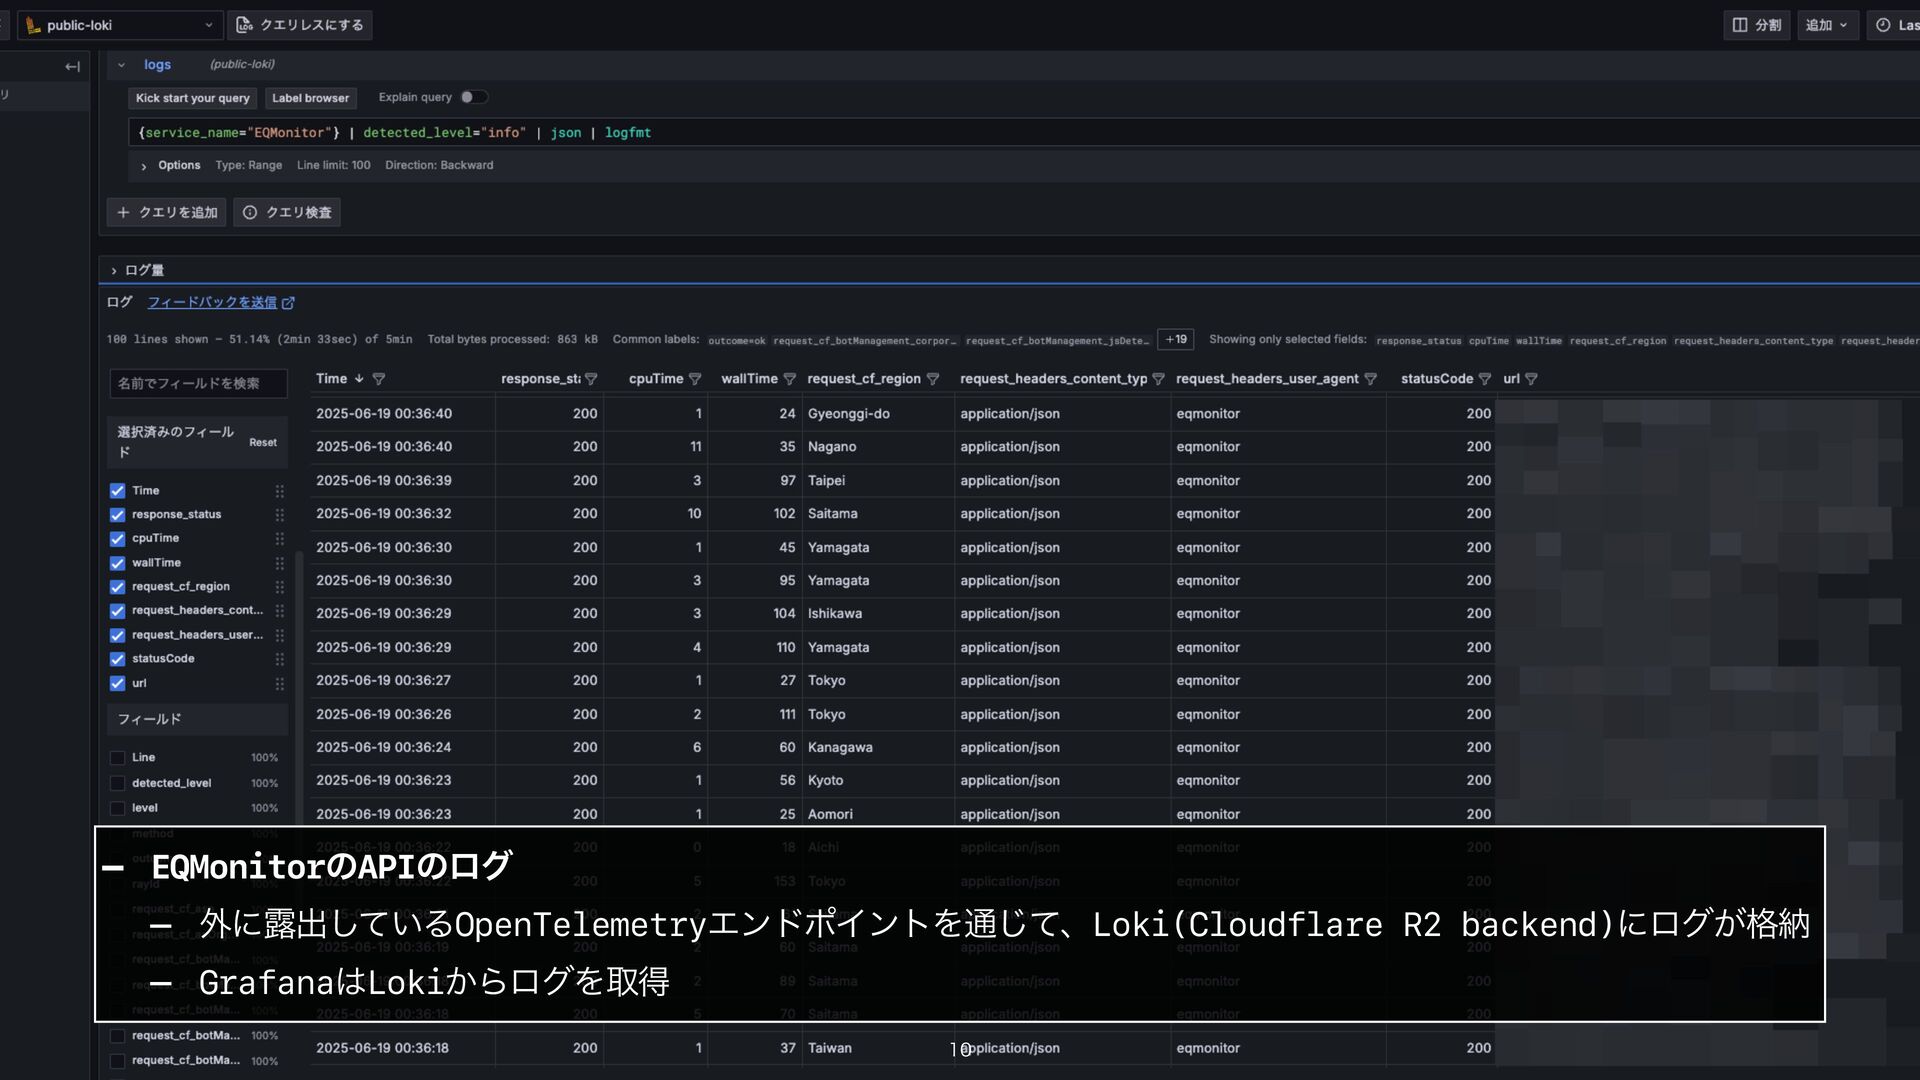
Task: Click the +19 common labels badge
Action: 1175,339
